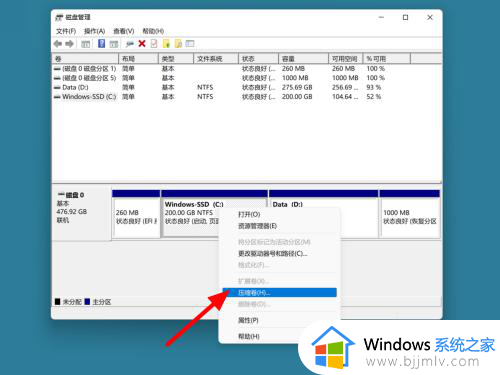Open the 帮助(H) menu in menu bar
This screenshot has width=500, height=375.
[x=153, y=31]
